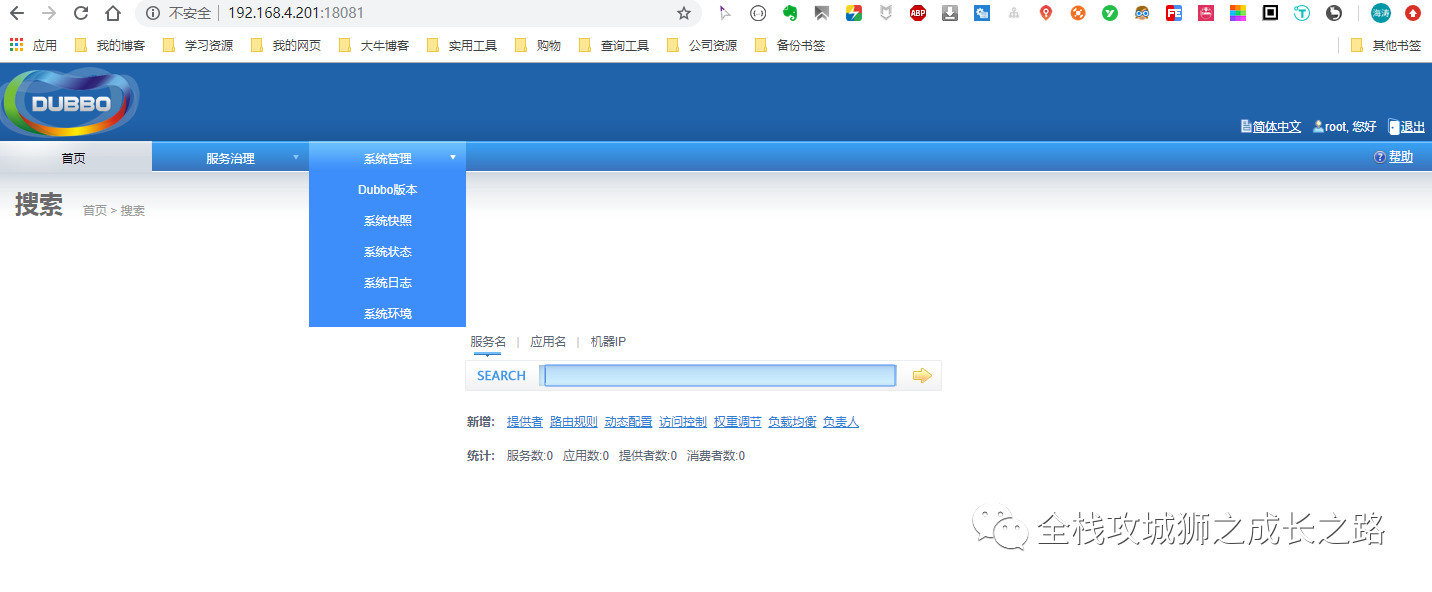
Task: Add new 访问控制 link
Action: click(x=683, y=422)
